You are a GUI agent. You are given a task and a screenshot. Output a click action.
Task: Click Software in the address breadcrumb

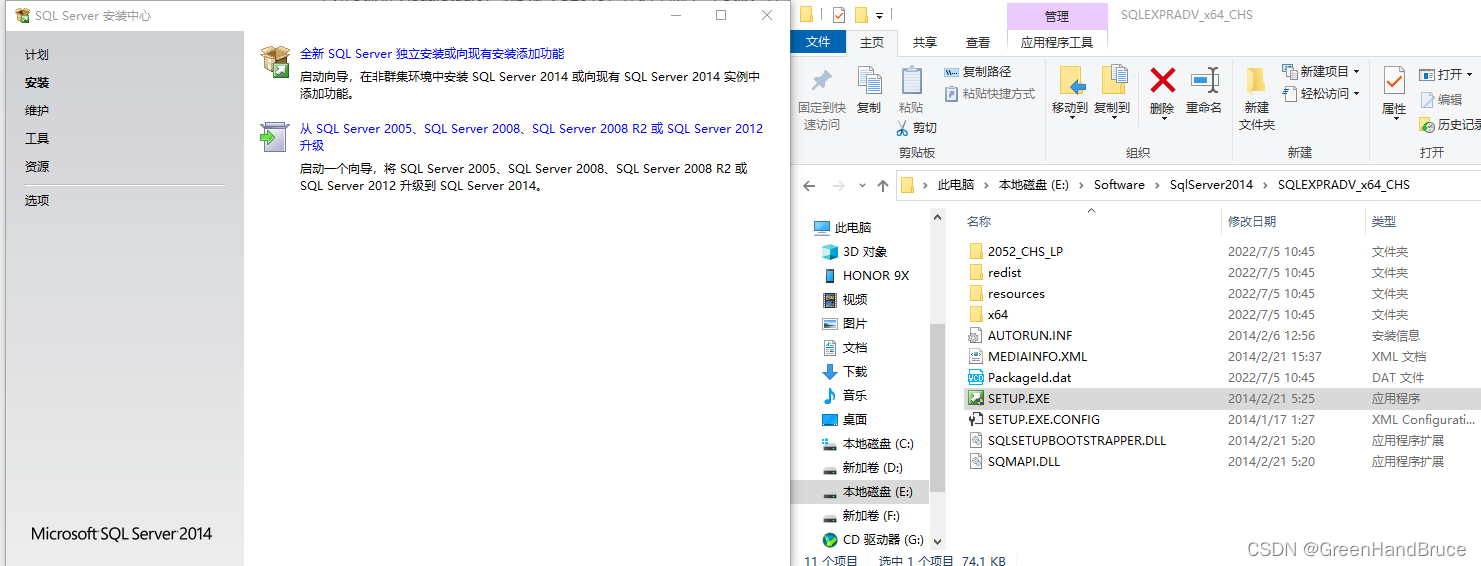coord(1119,185)
